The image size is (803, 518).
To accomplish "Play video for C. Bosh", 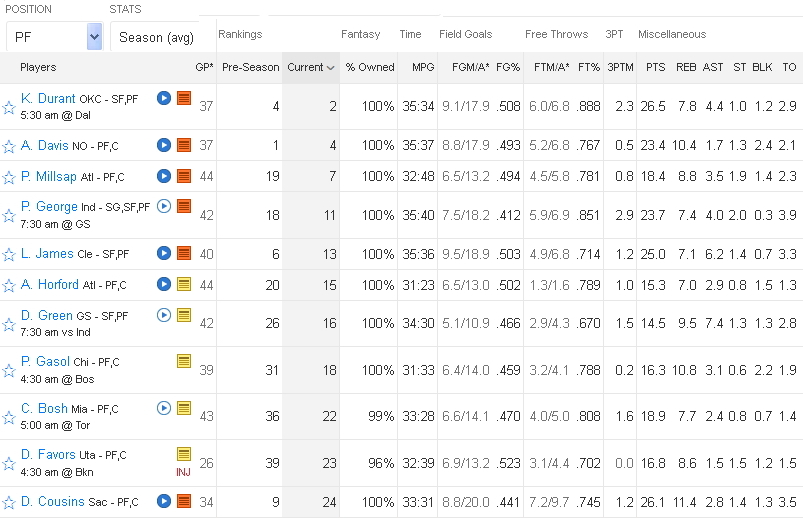I will [164, 408].
